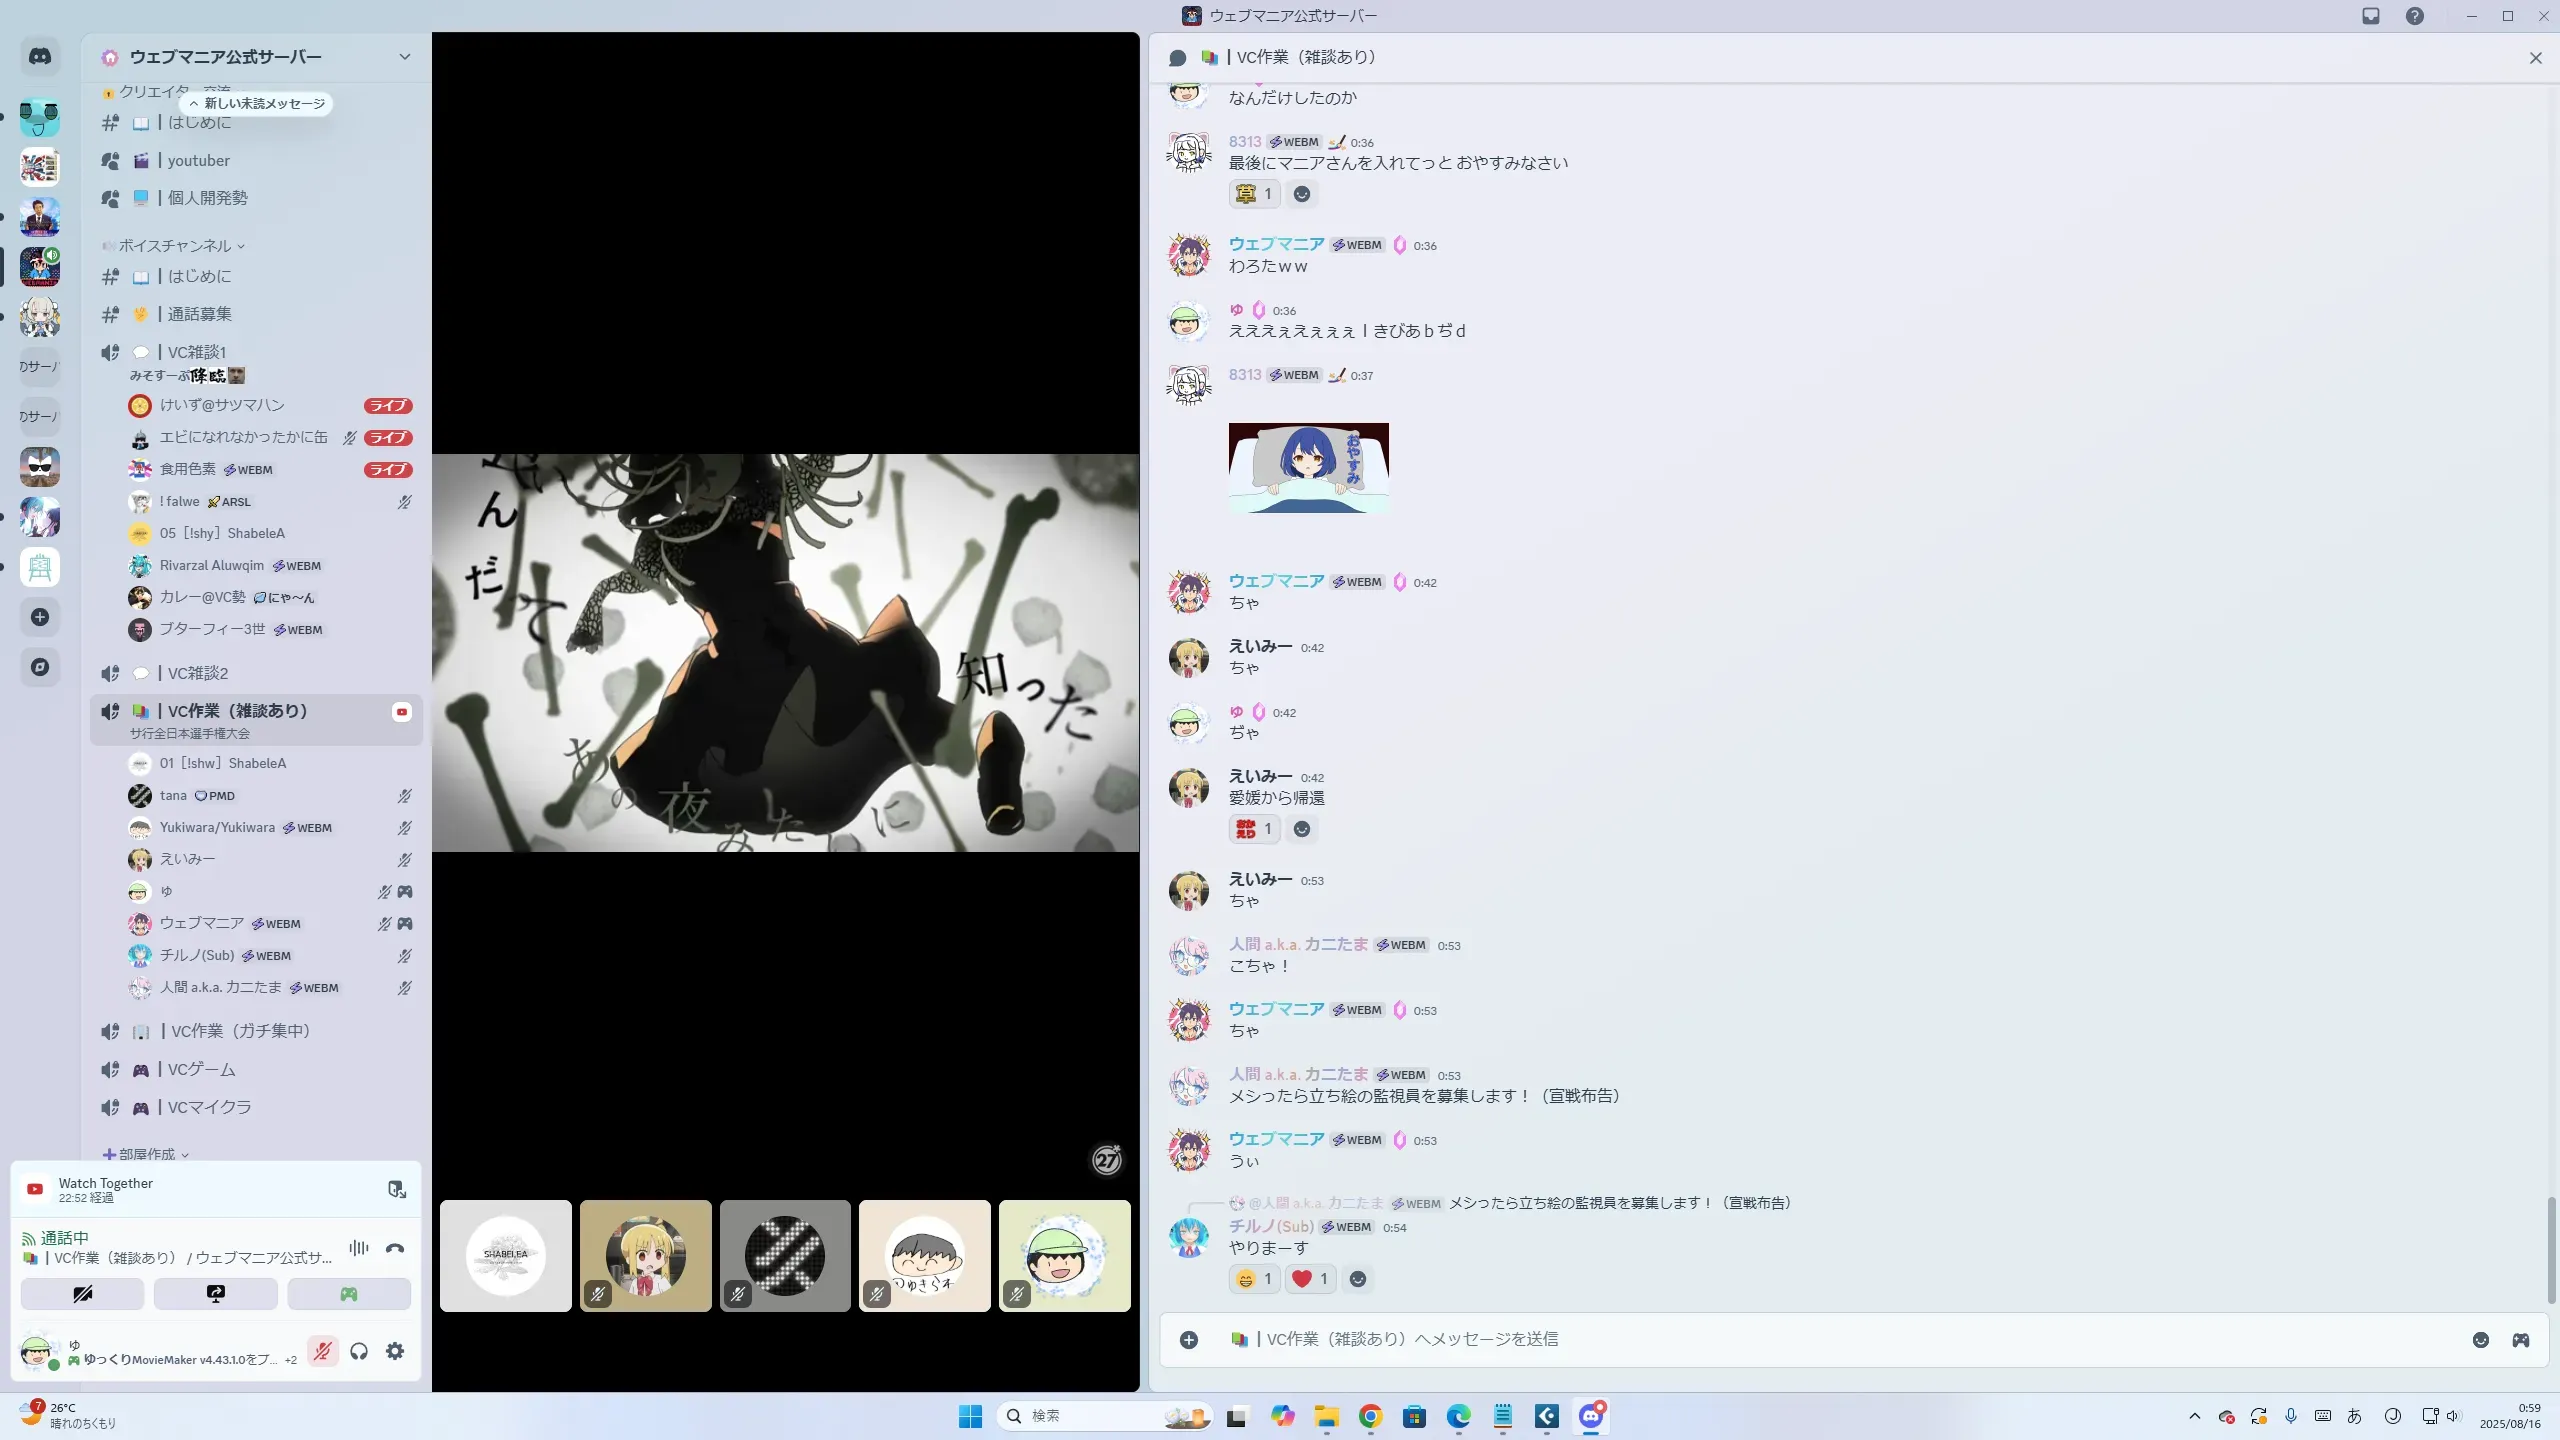This screenshot has height=1440, width=2560.
Task: Open the ウェブマニア公式サーバー server dropdown
Action: (404, 57)
